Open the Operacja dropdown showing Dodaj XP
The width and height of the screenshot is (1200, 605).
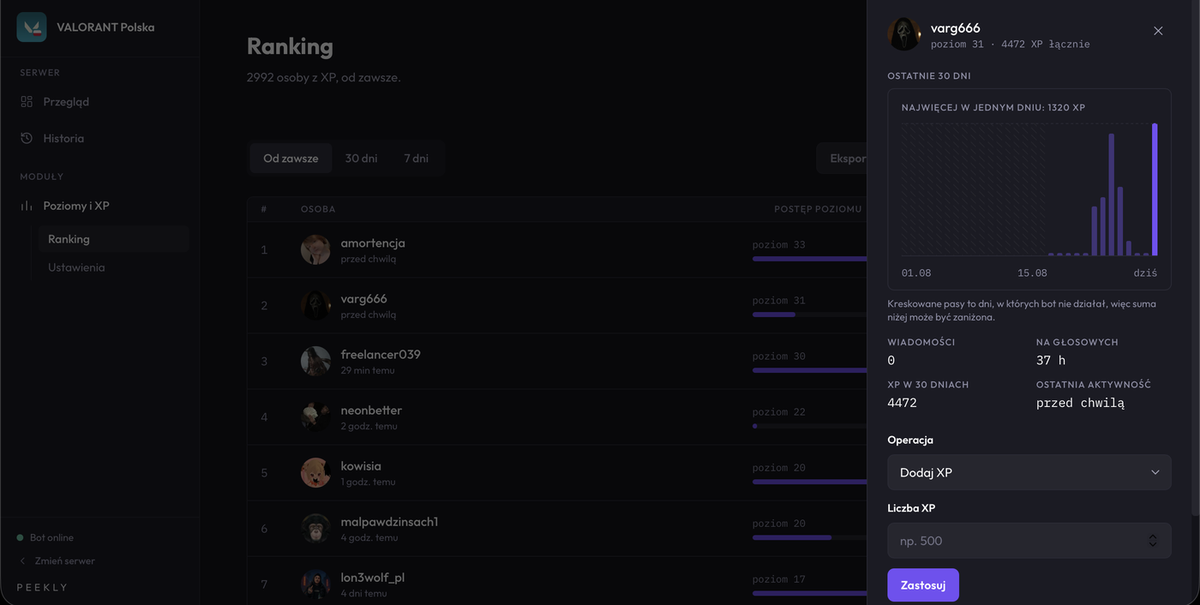point(1029,472)
